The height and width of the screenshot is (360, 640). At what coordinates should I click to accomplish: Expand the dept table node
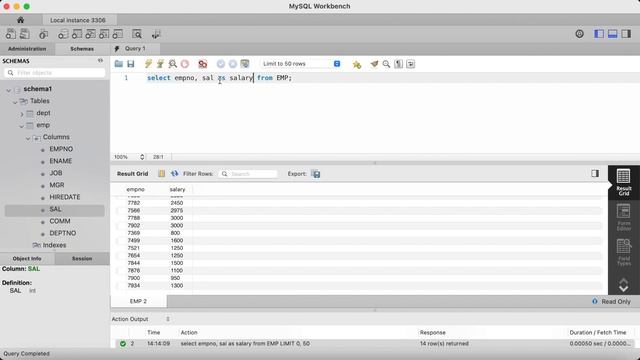tap(22, 114)
